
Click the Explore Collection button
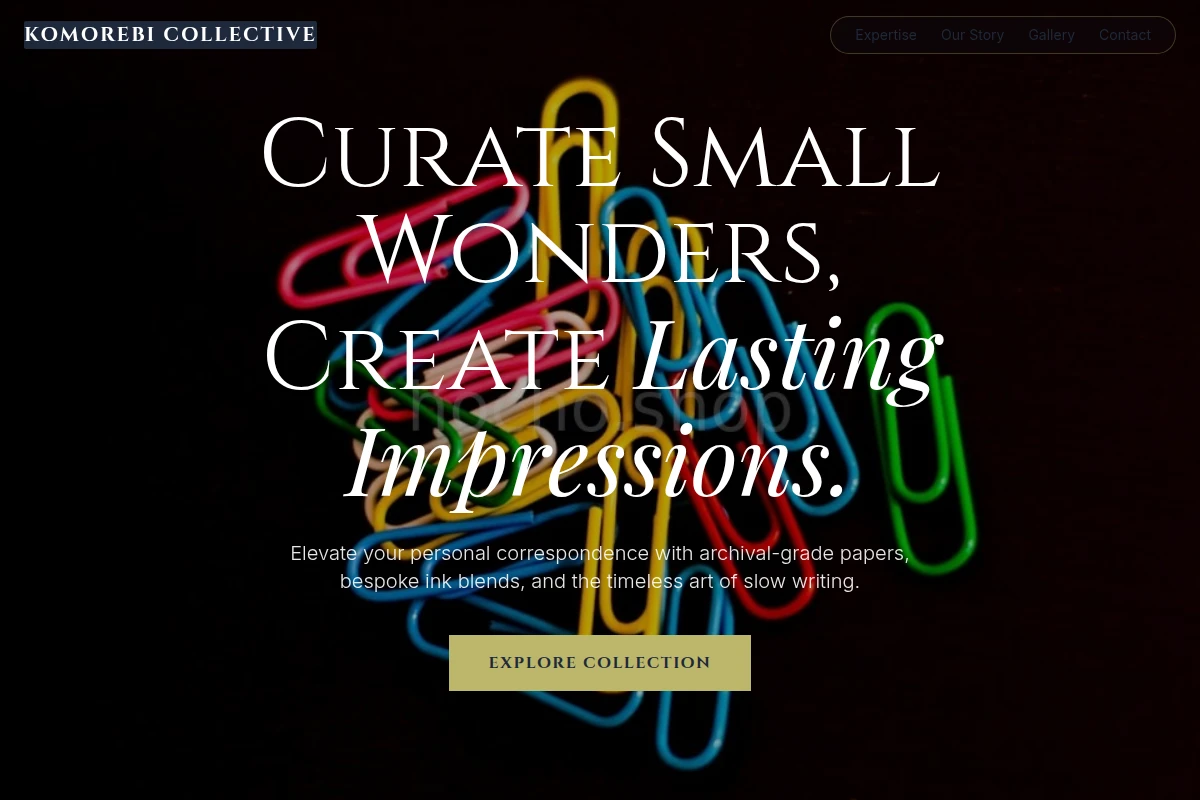click(600, 663)
